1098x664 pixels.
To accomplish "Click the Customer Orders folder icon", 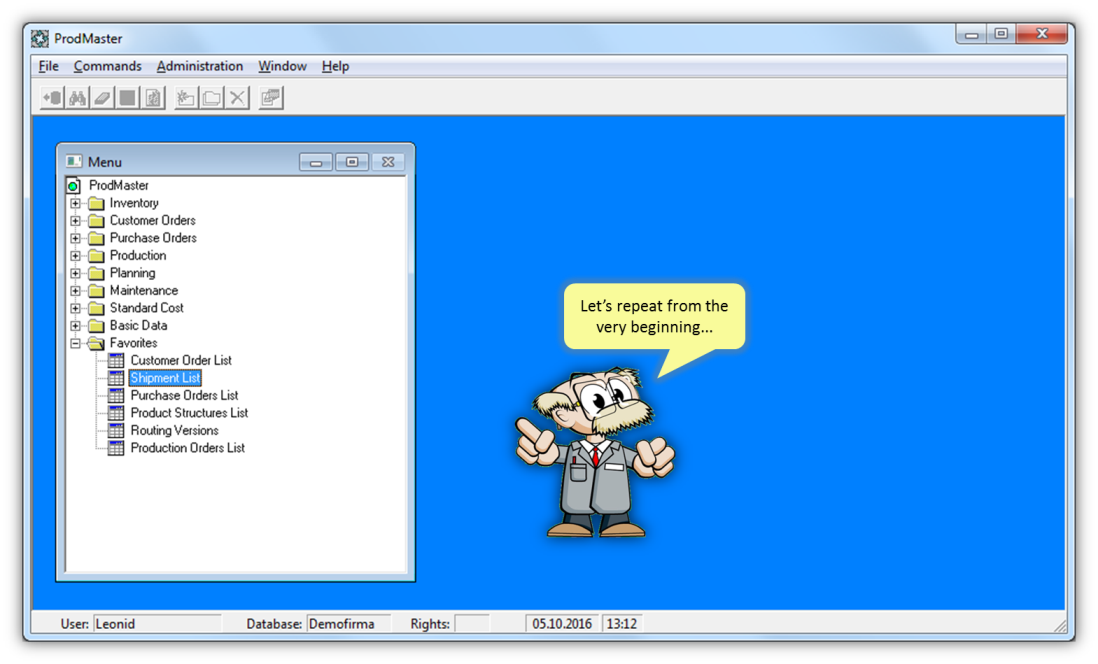I will pos(97,221).
